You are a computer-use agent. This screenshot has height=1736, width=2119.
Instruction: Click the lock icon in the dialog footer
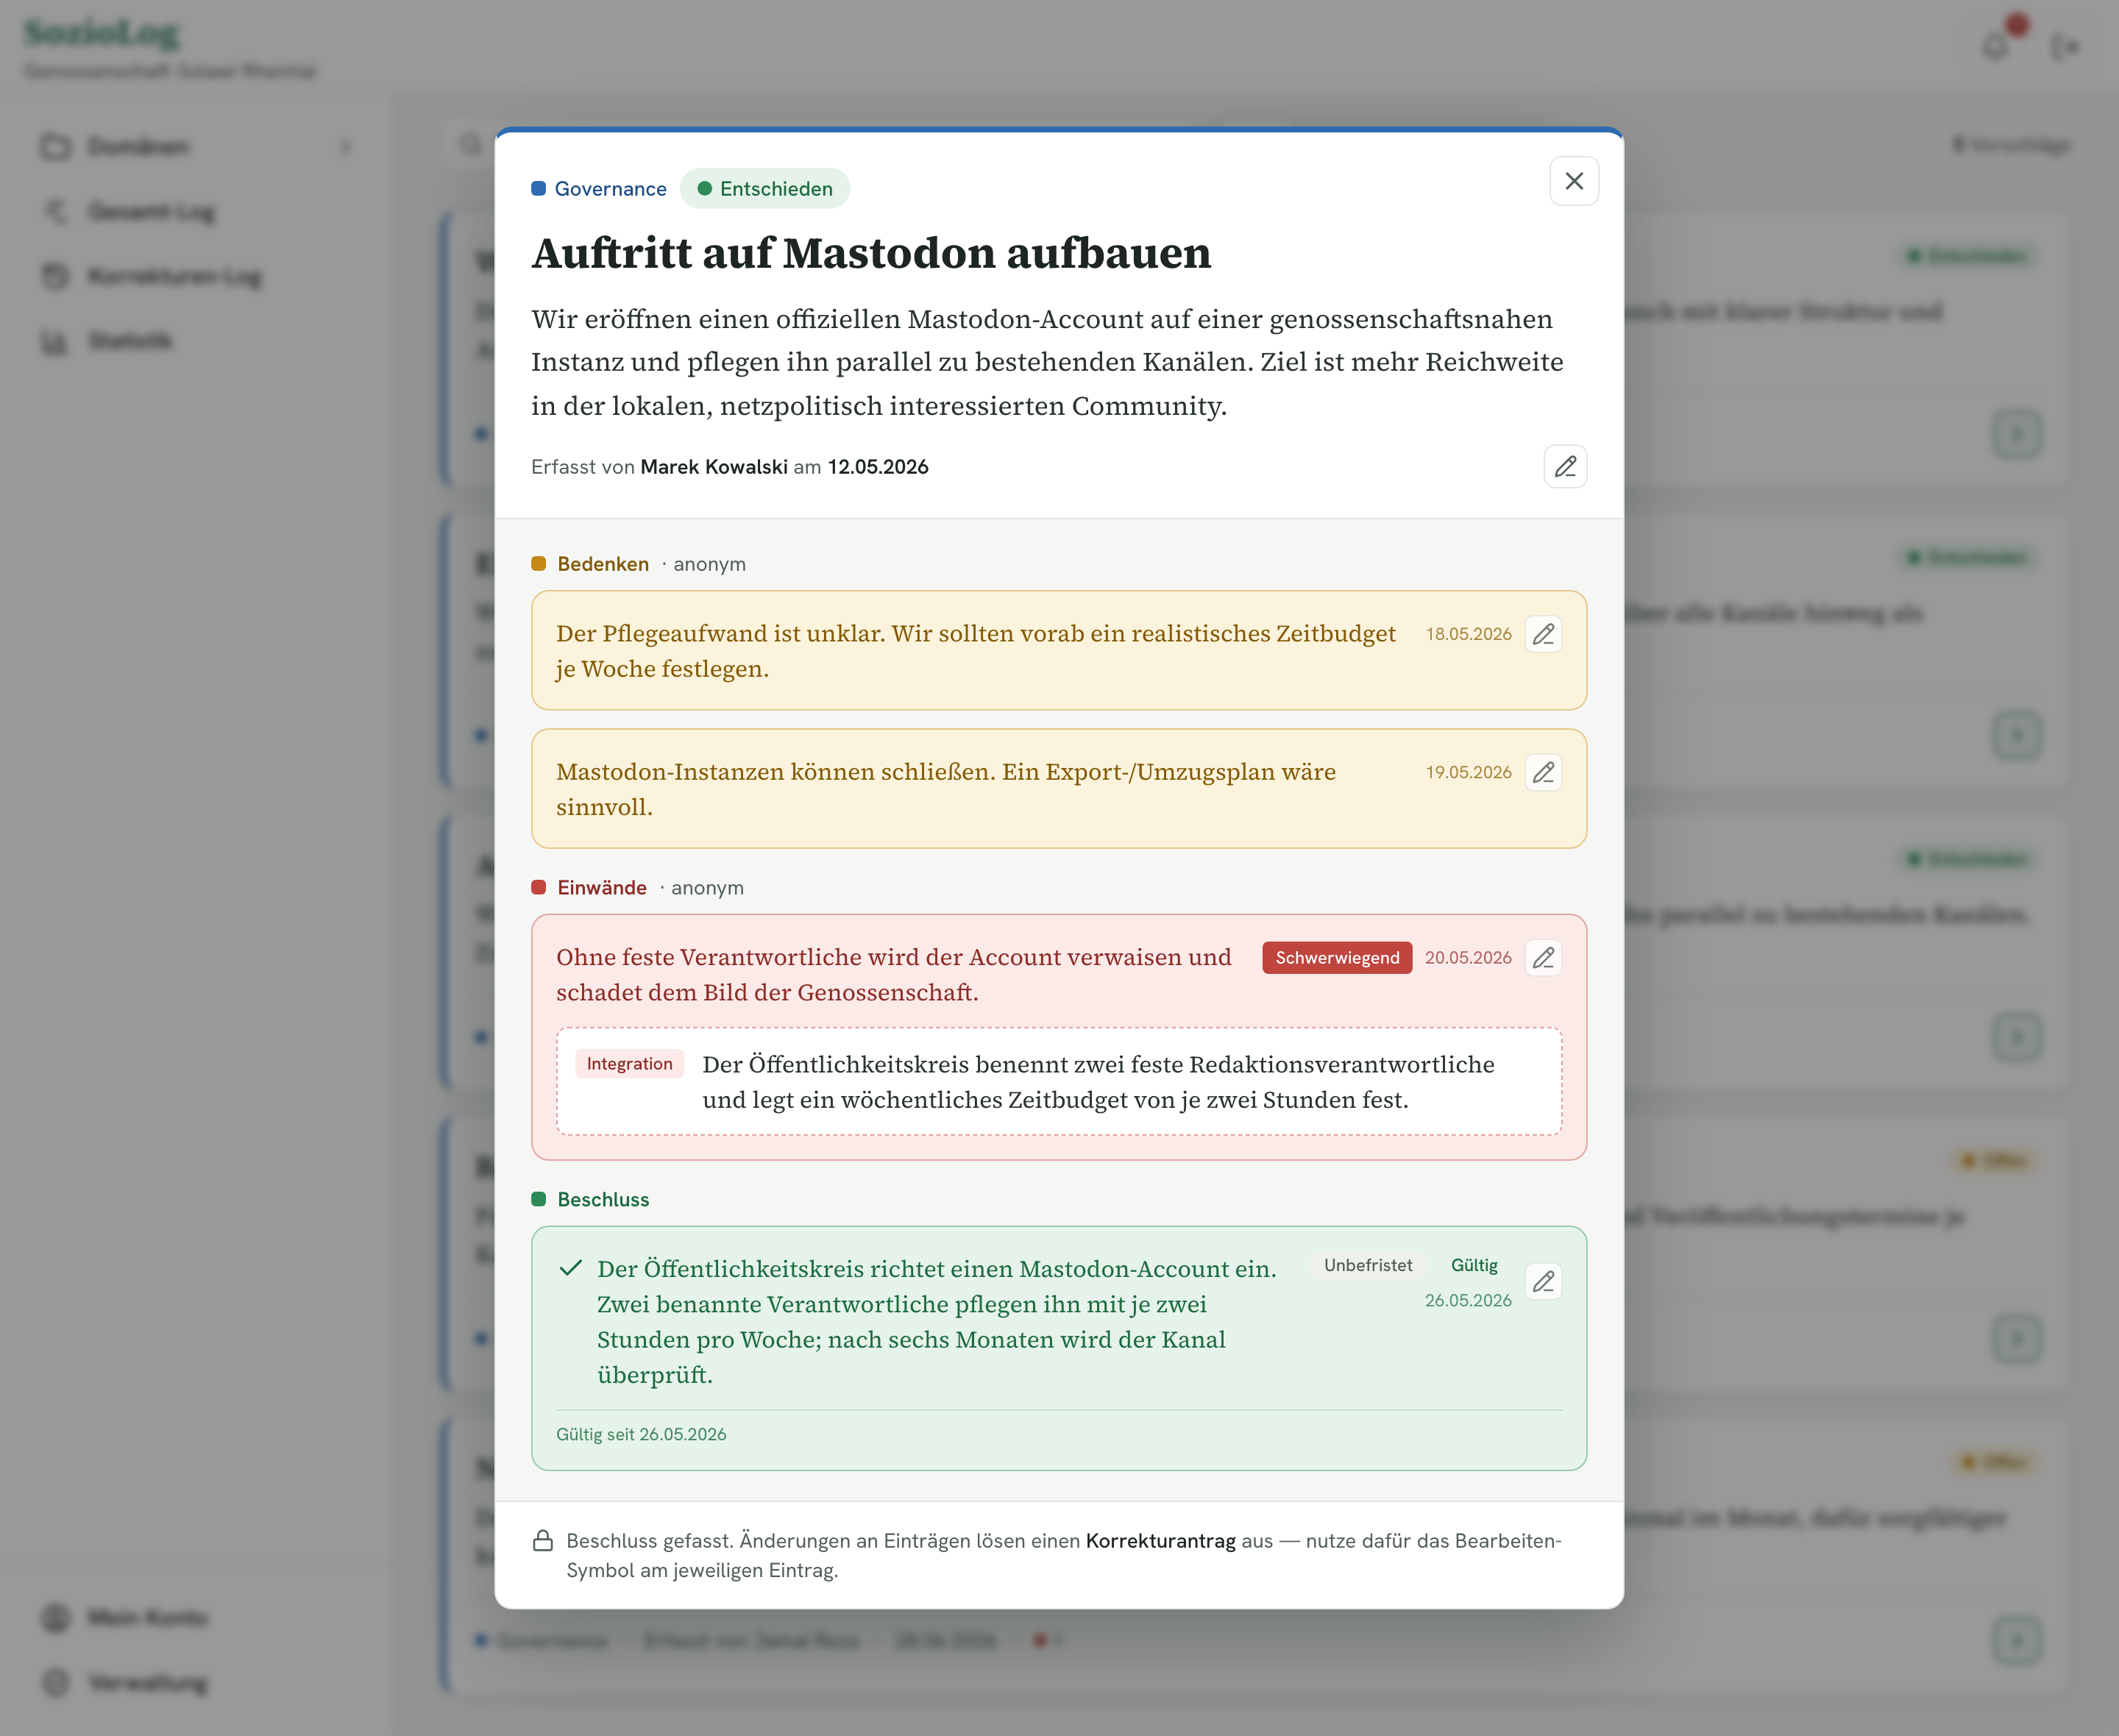[x=543, y=1540]
